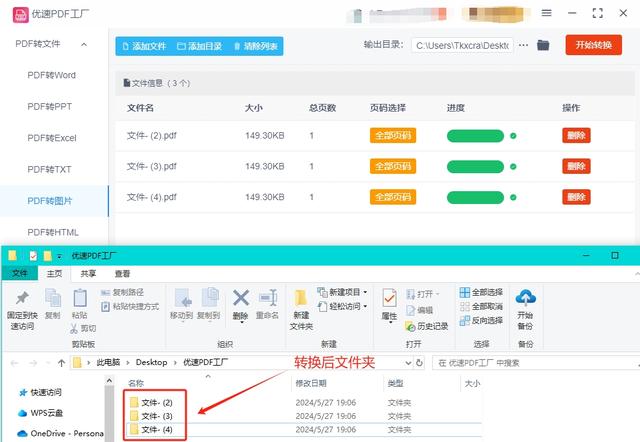Click the 历史记录 icon
Screen dimensions: 640x442
point(409,327)
